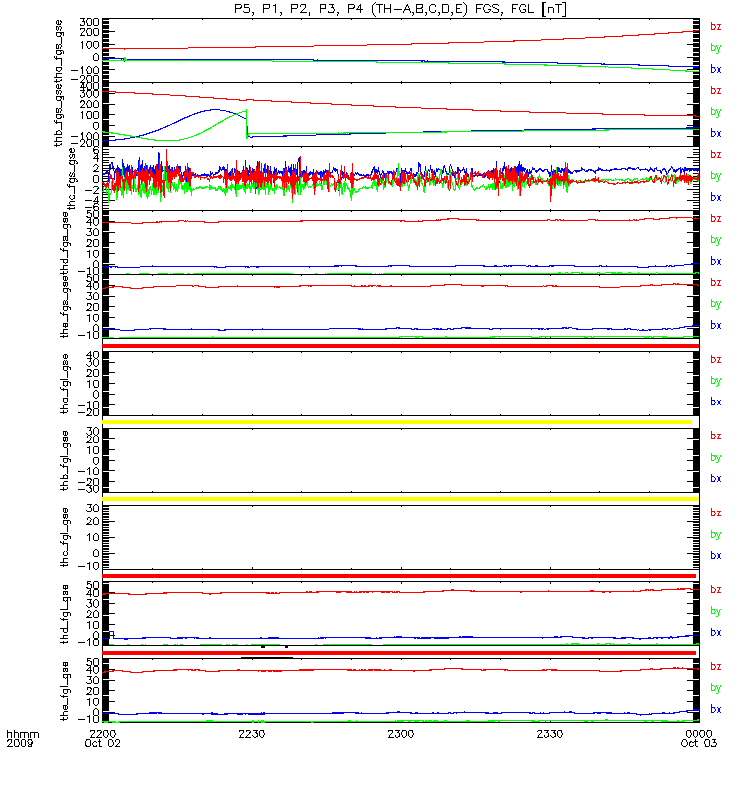Click red status bar above the_fgl_gse panel
Image resolution: width=750 pixels, height=800 pixels.
399,653
